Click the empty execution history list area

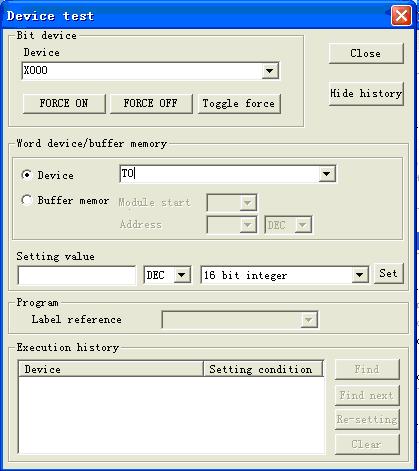pyautogui.click(x=171, y=415)
